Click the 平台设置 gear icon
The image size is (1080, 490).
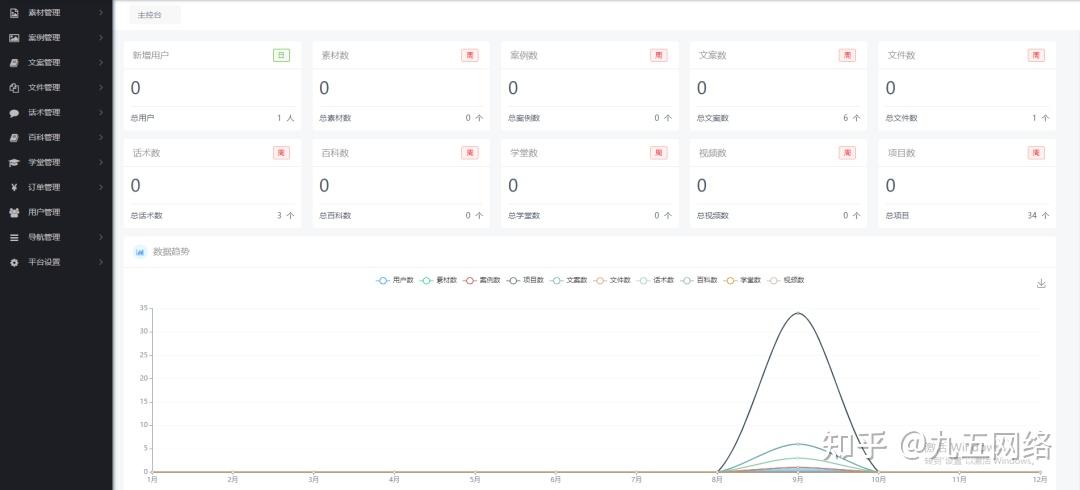coord(14,262)
